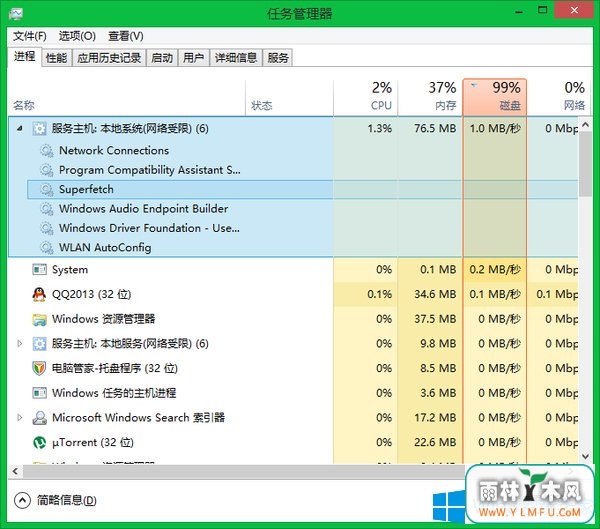Click the gear icon beside WLAN AutoConfig
The width and height of the screenshot is (600, 529).
(47, 248)
